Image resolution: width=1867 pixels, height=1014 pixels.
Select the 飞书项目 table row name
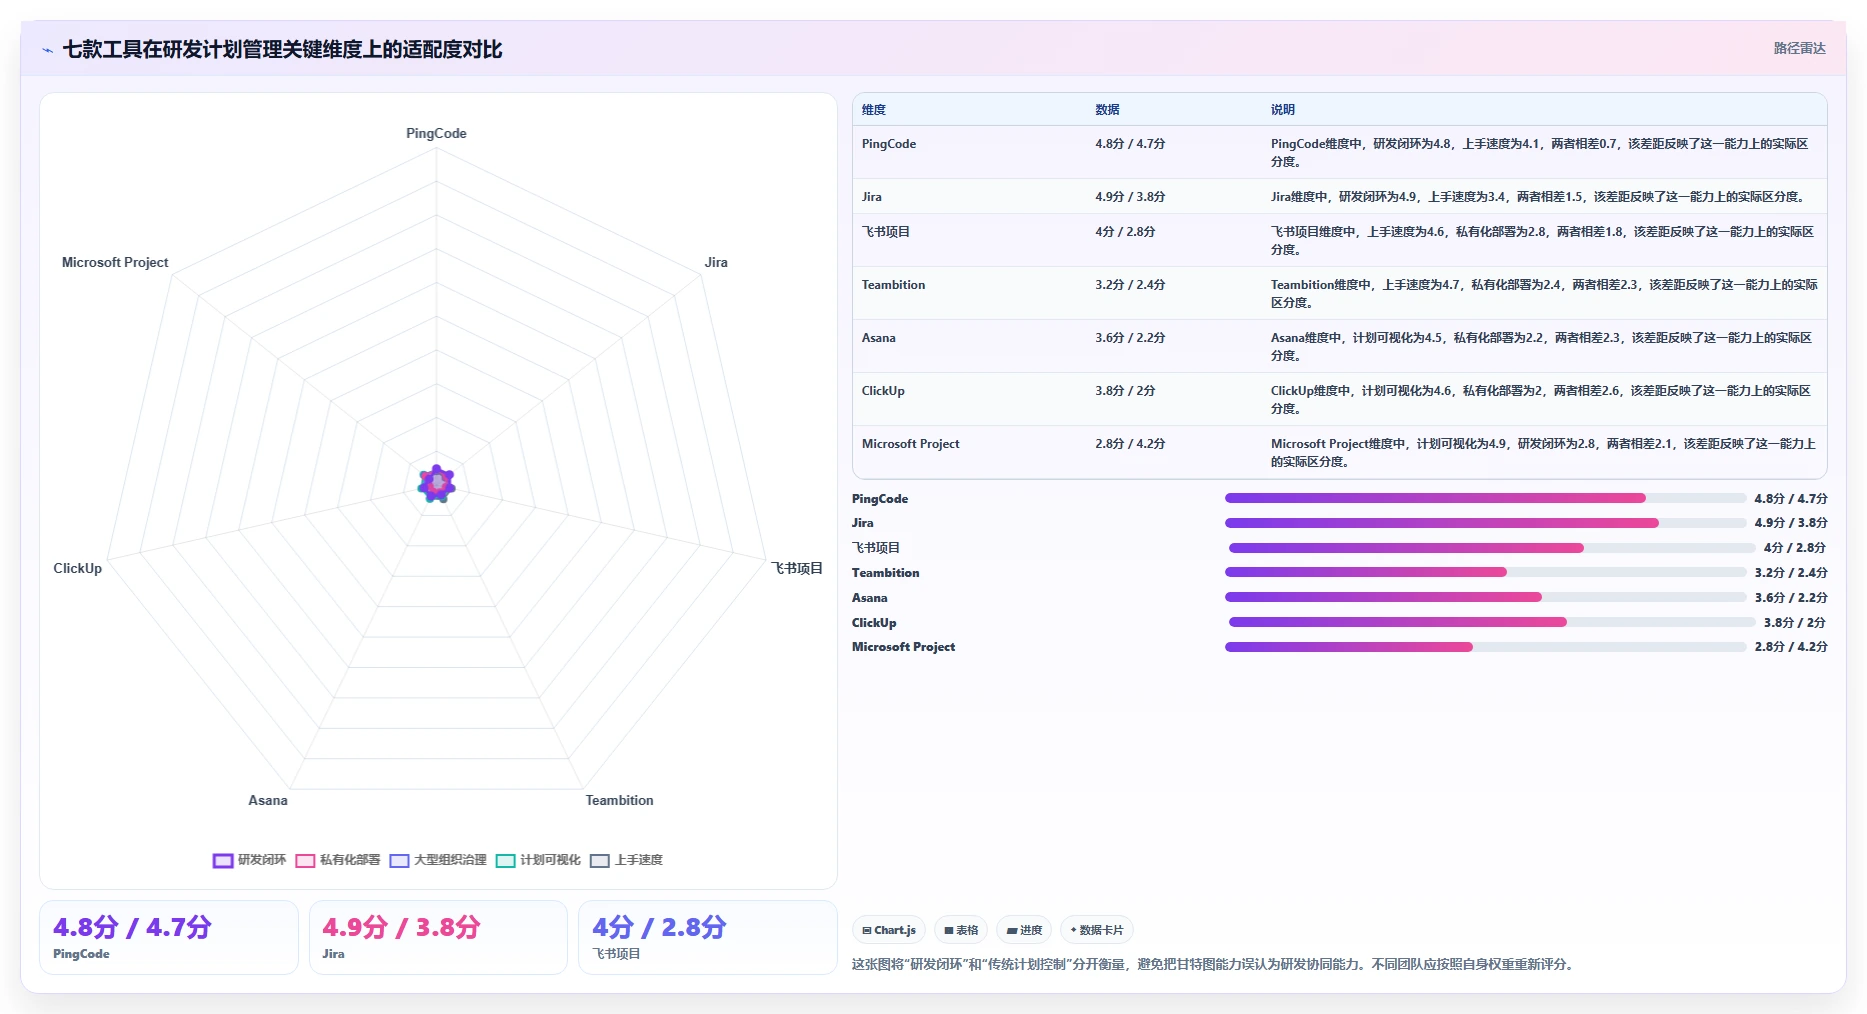pyautogui.click(x=886, y=232)
